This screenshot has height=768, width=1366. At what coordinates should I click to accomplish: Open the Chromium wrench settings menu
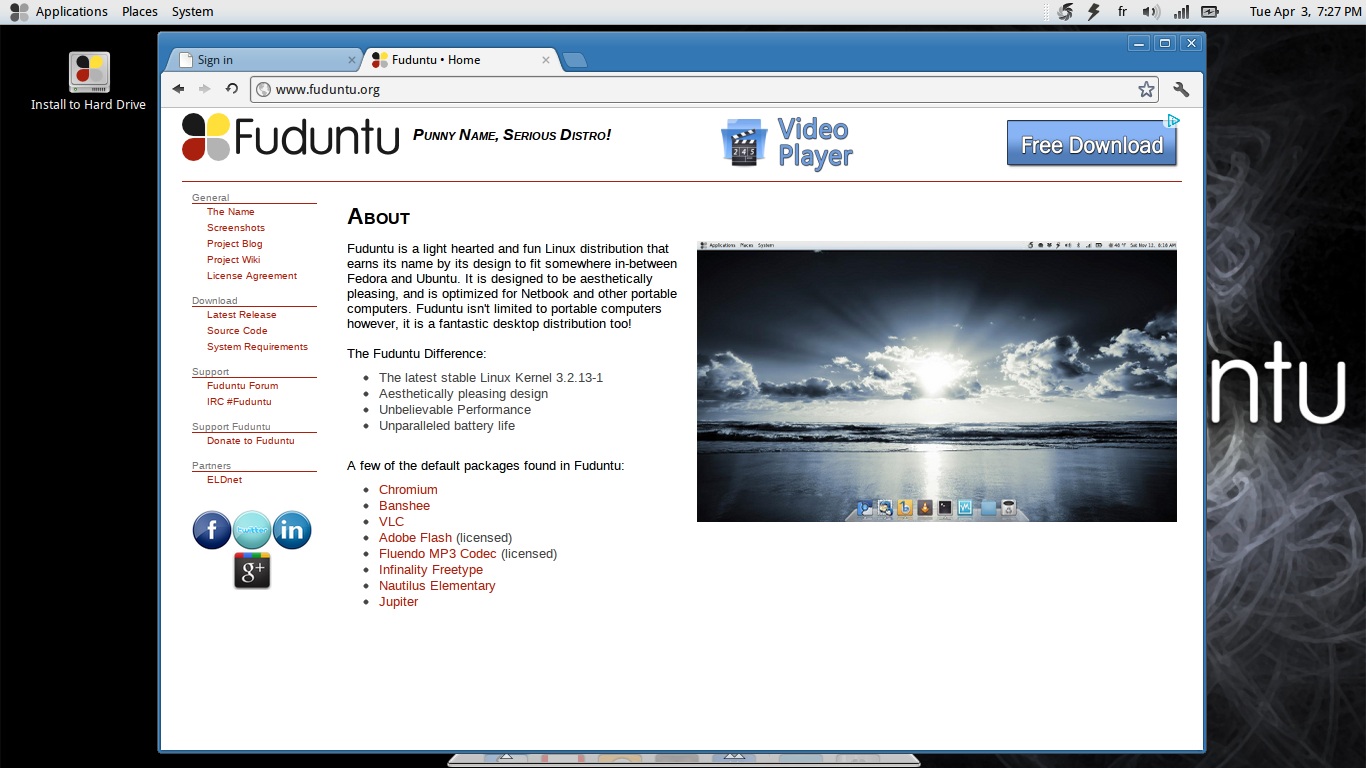[1181, 89]
